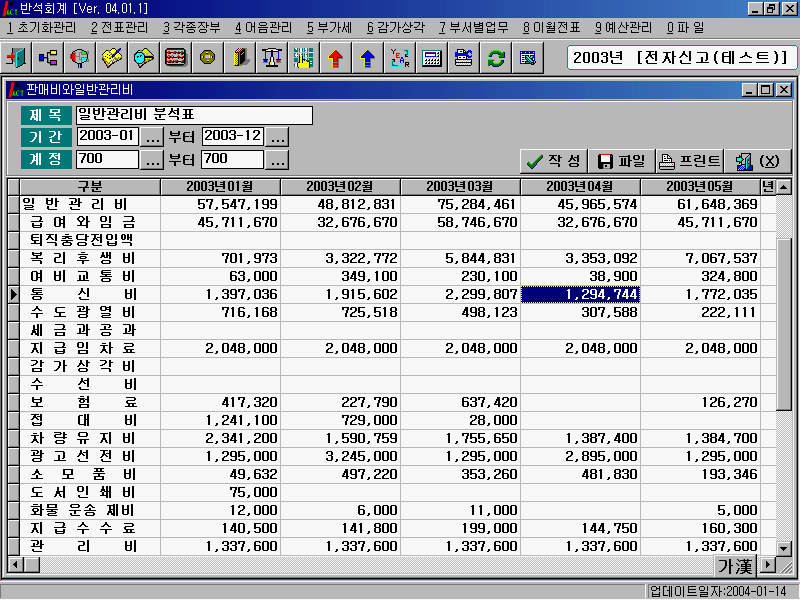Click the 파일 save button
Screen dimensions: 800x600
(x=622, y=161)
